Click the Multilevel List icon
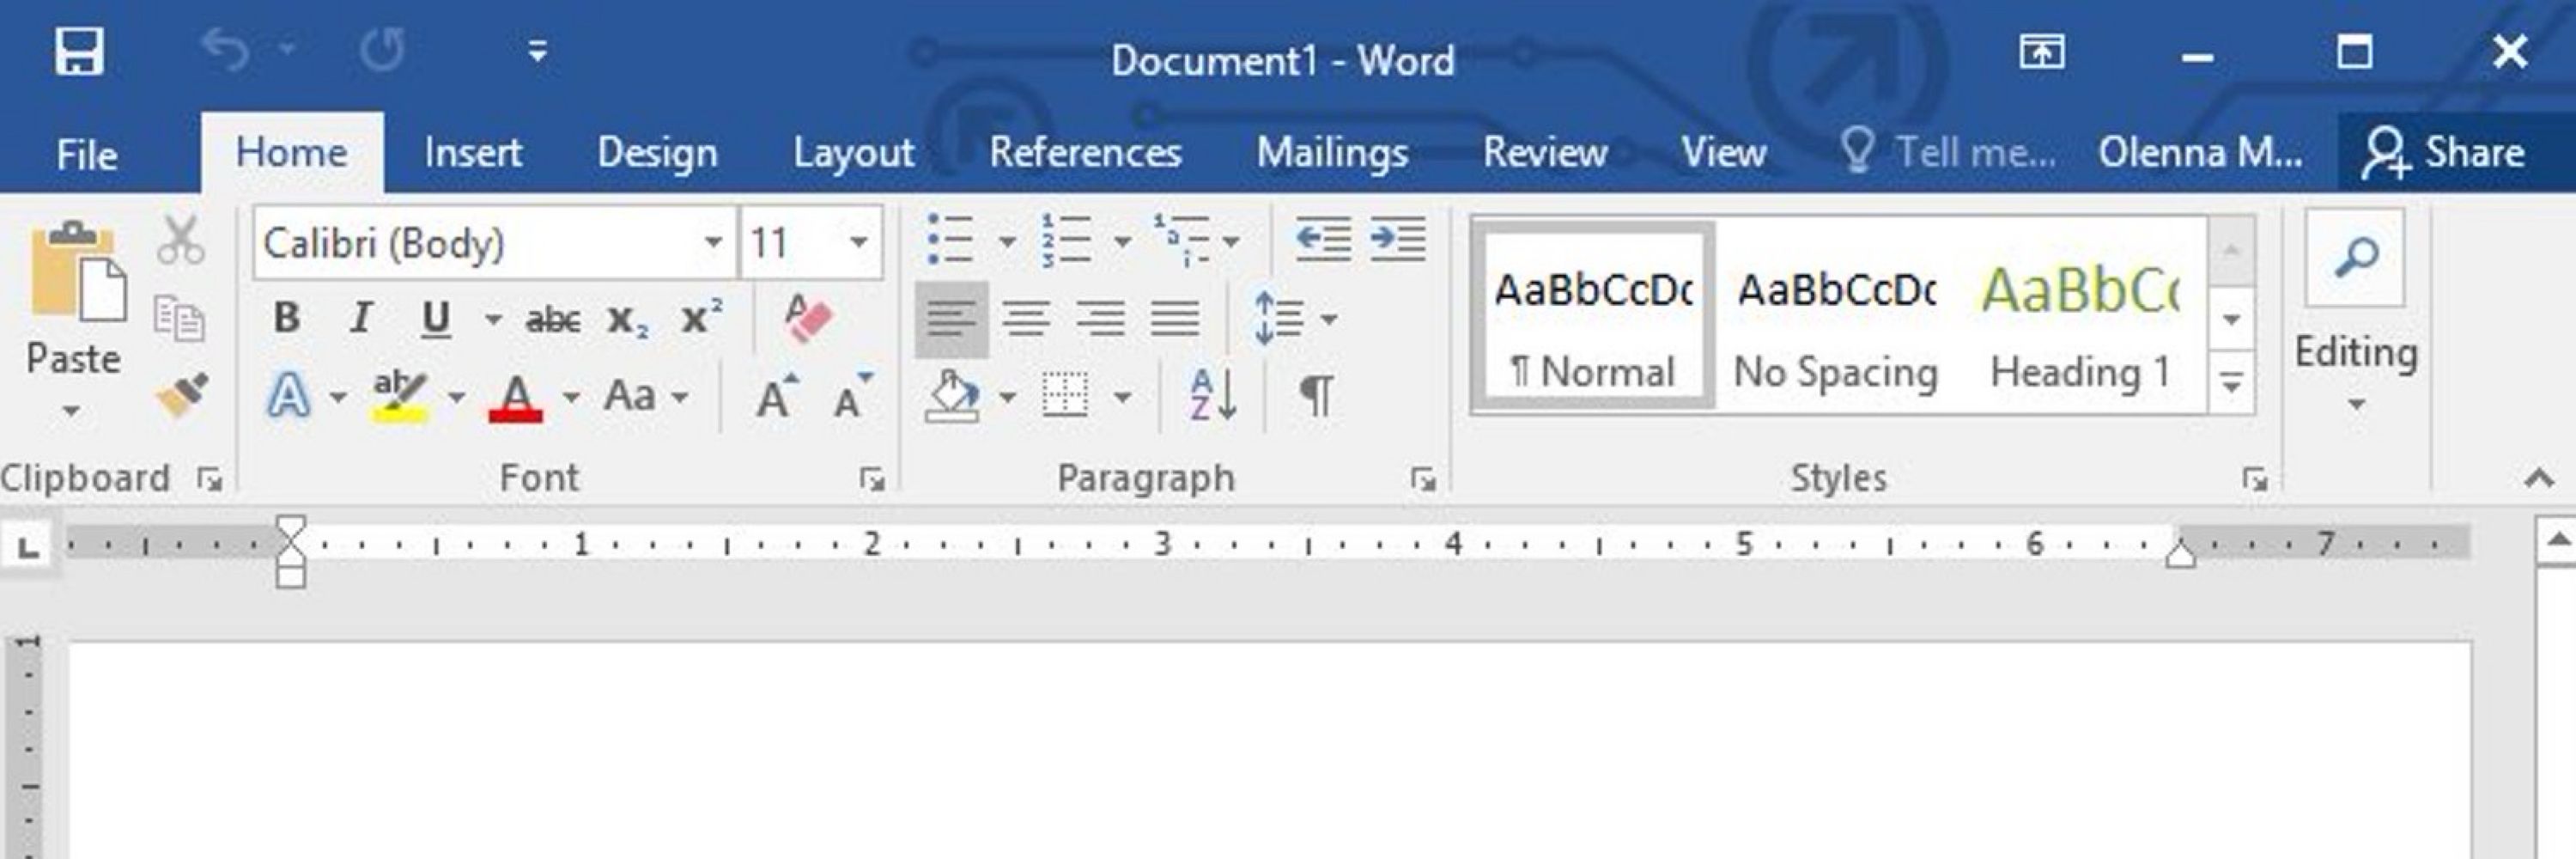2576x859 pixels. tap(1181, 240)
